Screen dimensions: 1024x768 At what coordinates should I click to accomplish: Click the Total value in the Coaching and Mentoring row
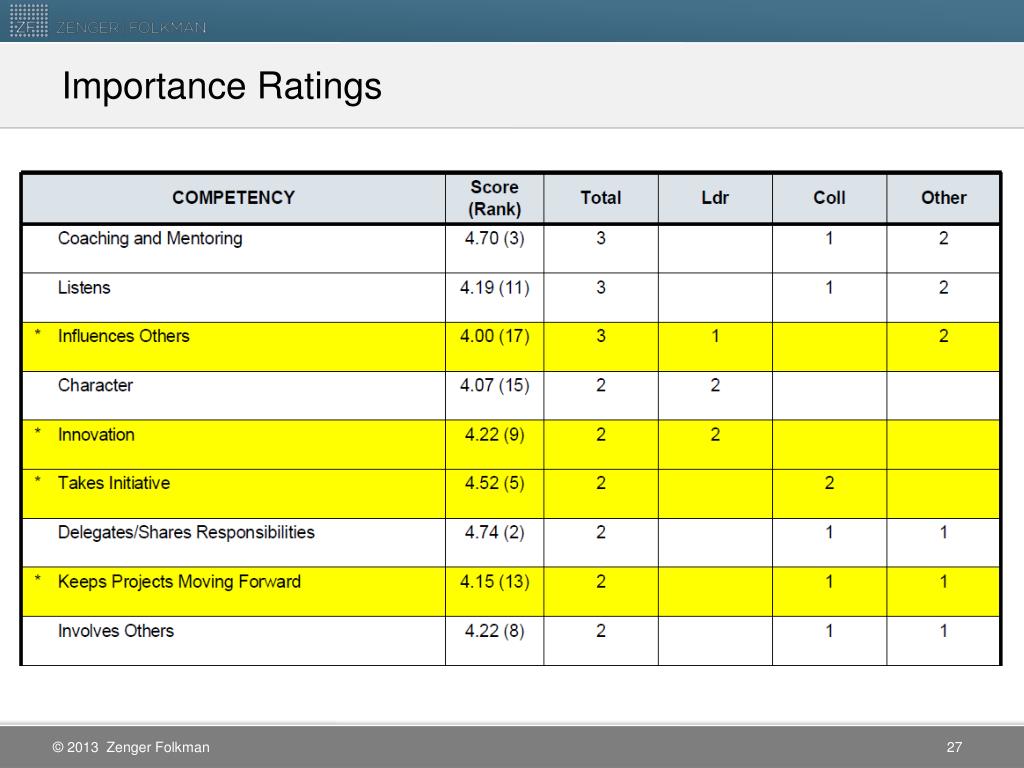click(601, 238)
